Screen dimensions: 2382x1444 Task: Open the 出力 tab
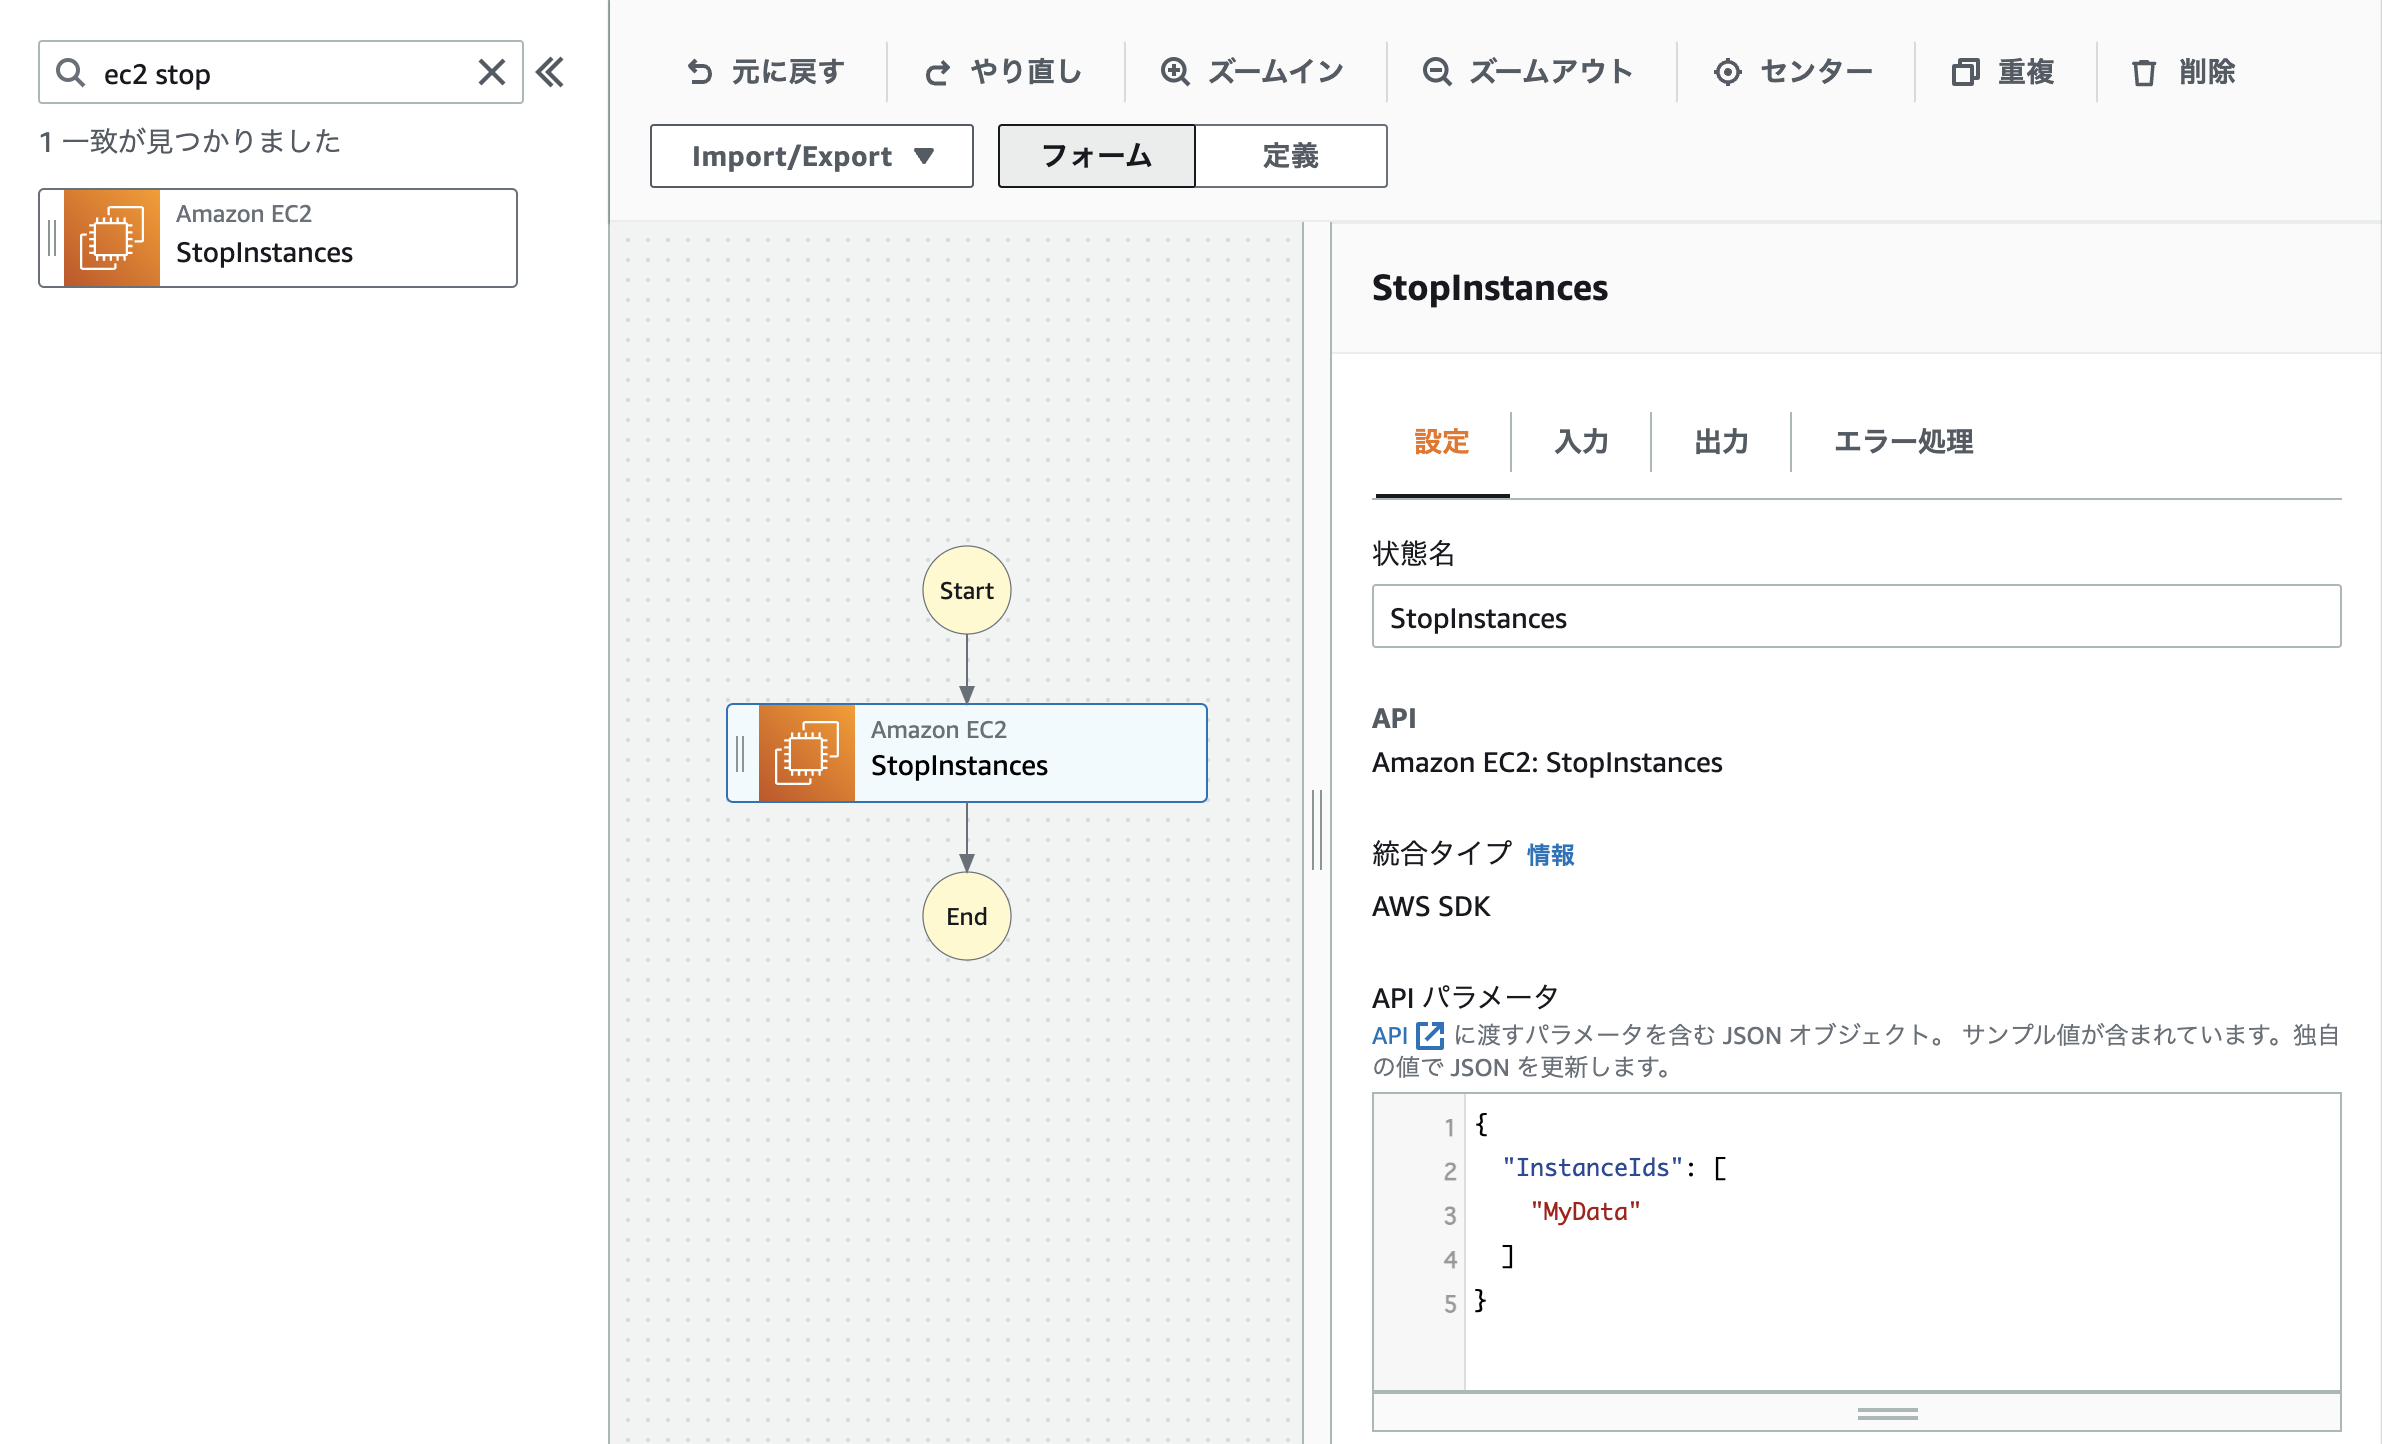(x=1721, y=441)
